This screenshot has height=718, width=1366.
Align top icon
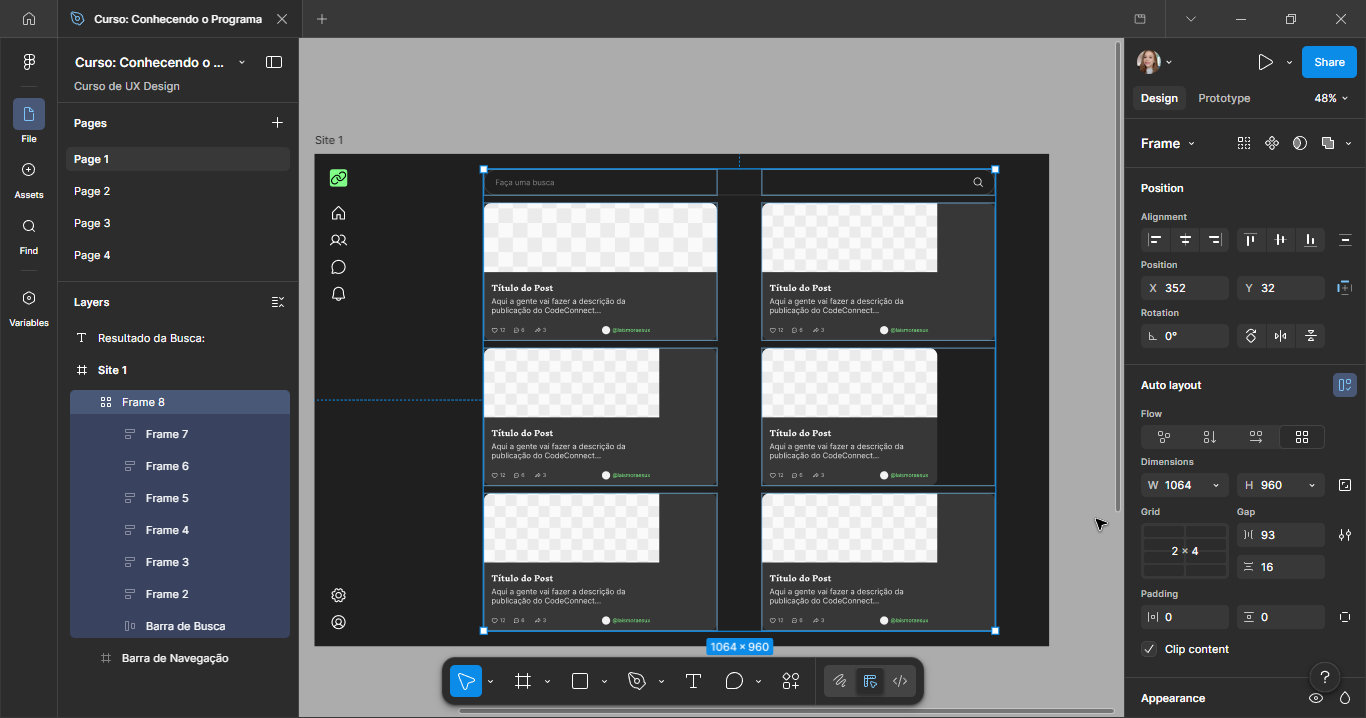(x=1250, y=240)
